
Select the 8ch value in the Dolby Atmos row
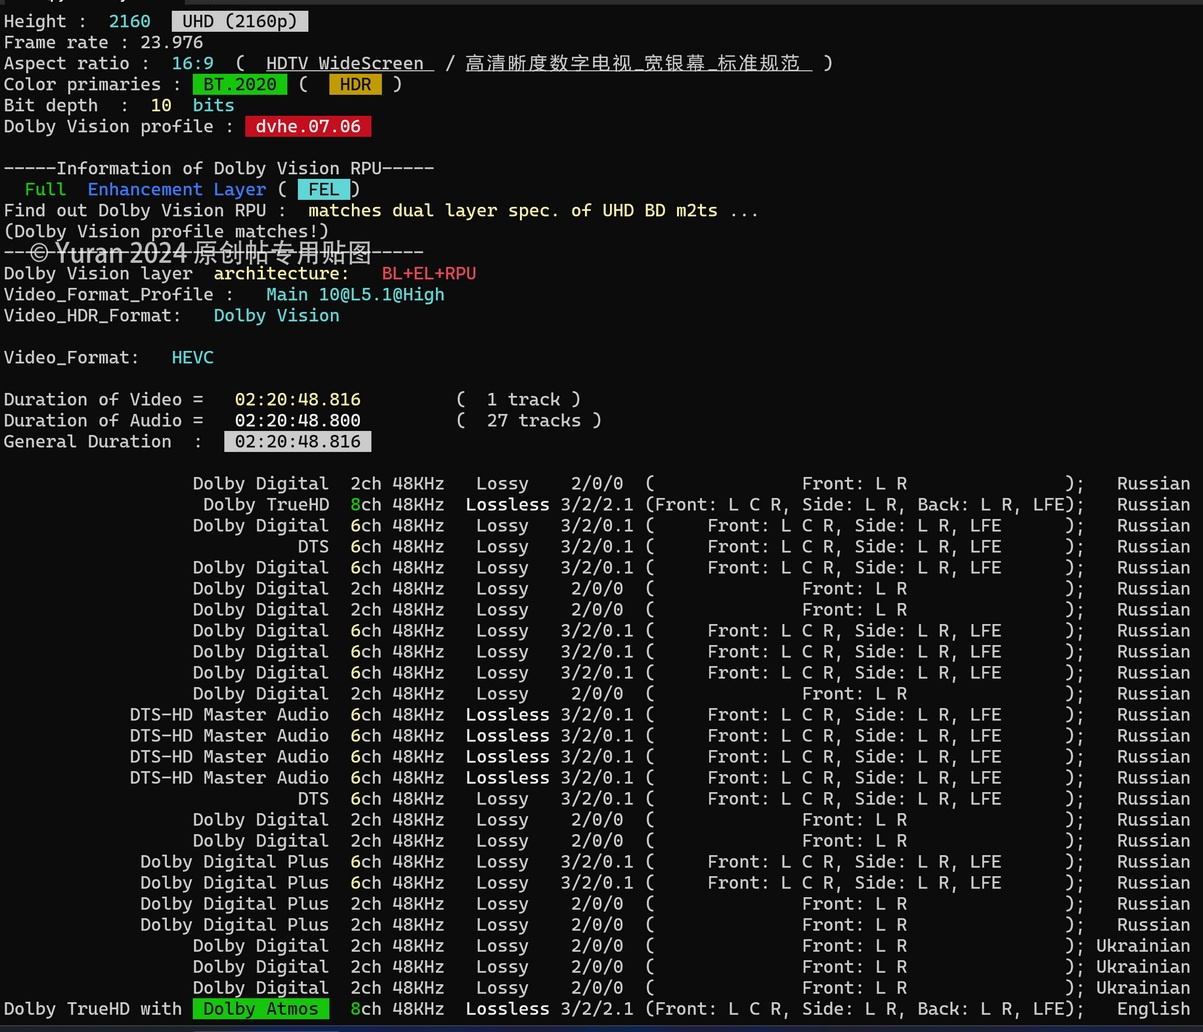pos(366,1009)
